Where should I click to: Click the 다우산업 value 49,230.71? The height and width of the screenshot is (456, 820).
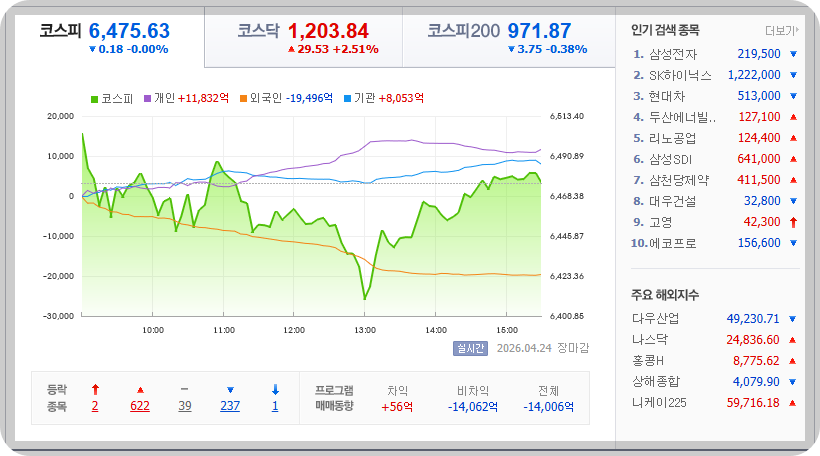(x=753, y=318)
